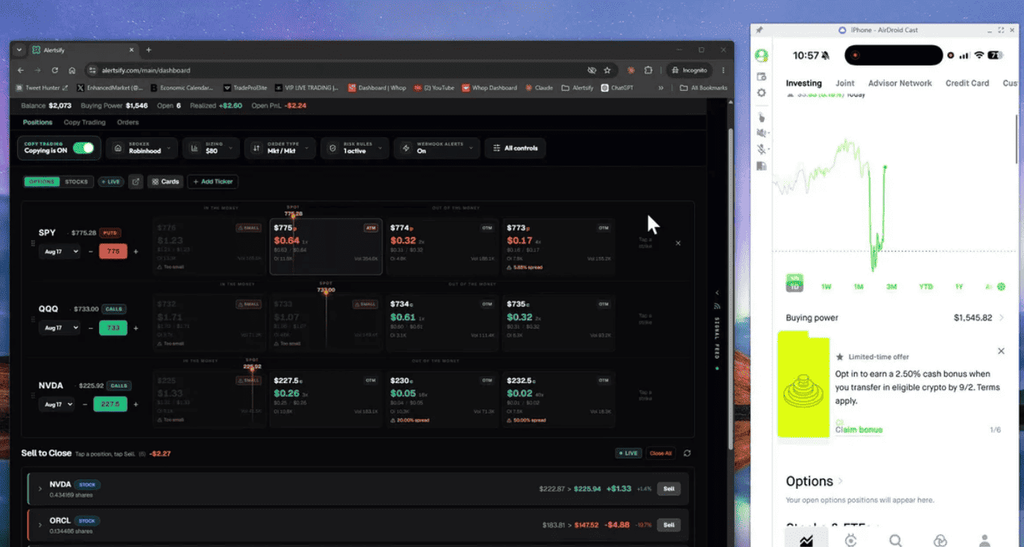Open the Webhook Alerts dropdown
This screenshot has width=1024, height=547.
[x=437, y=148]
